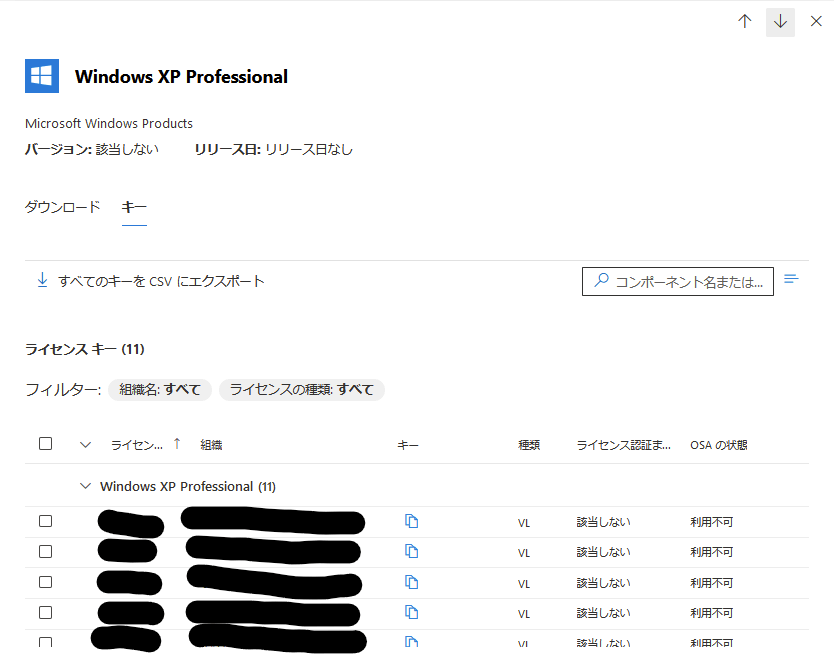Sort by the 組織 column header
The height and width of the screenshot is (654, 834).
pyautogui.click(x=211, y=445)
